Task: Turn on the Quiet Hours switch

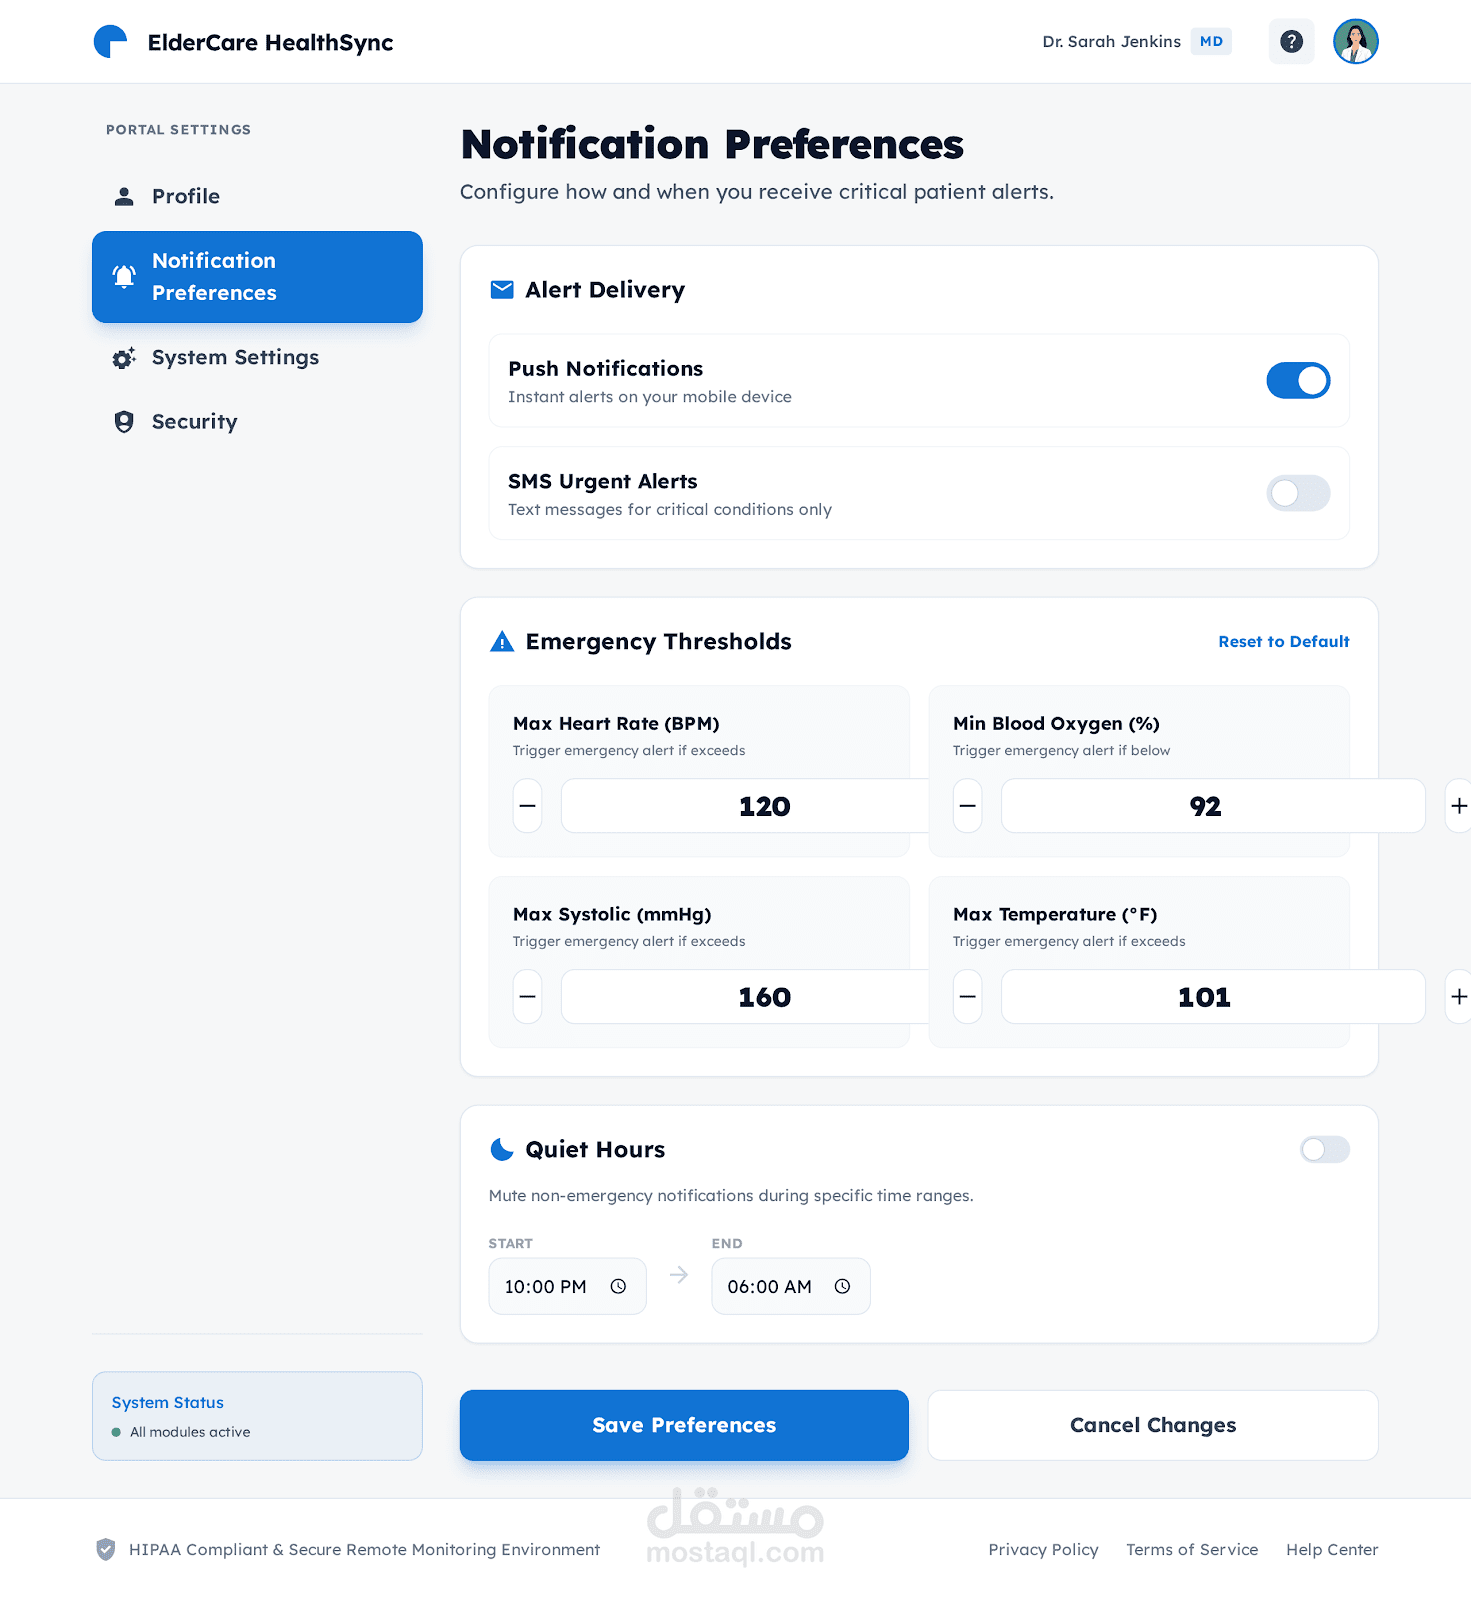Action: [x=1324, y=1150]
